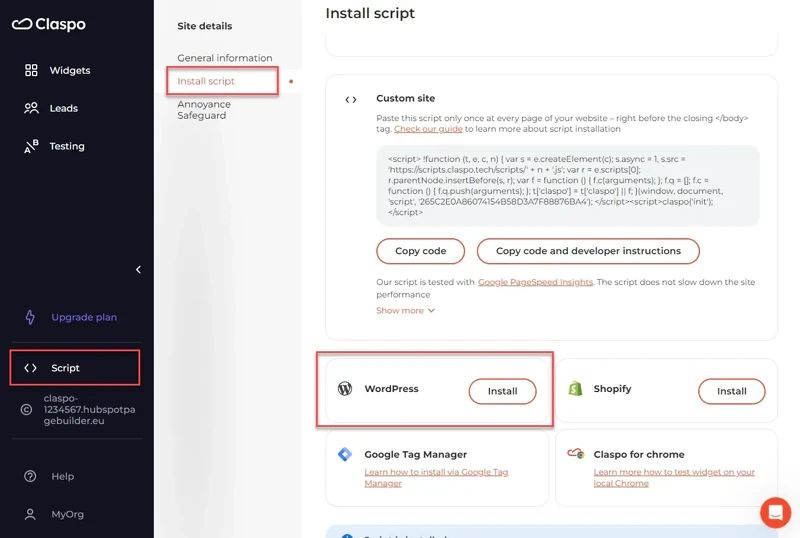Click the Google Tag Manager title

[x=415, y=454]
